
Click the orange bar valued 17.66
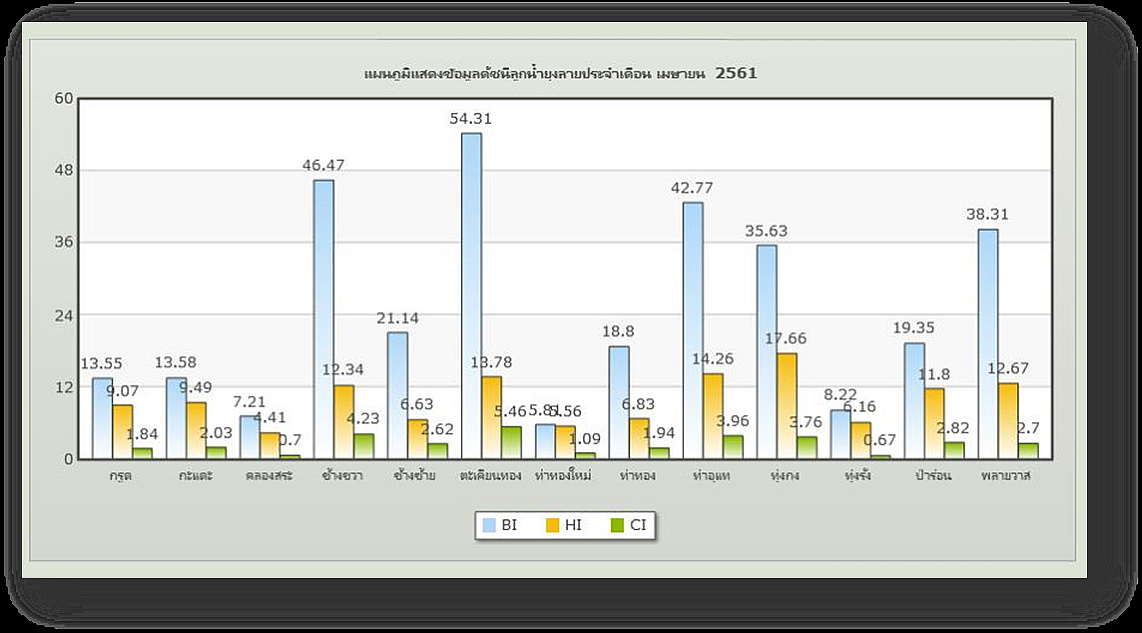(x=787, y=405)
